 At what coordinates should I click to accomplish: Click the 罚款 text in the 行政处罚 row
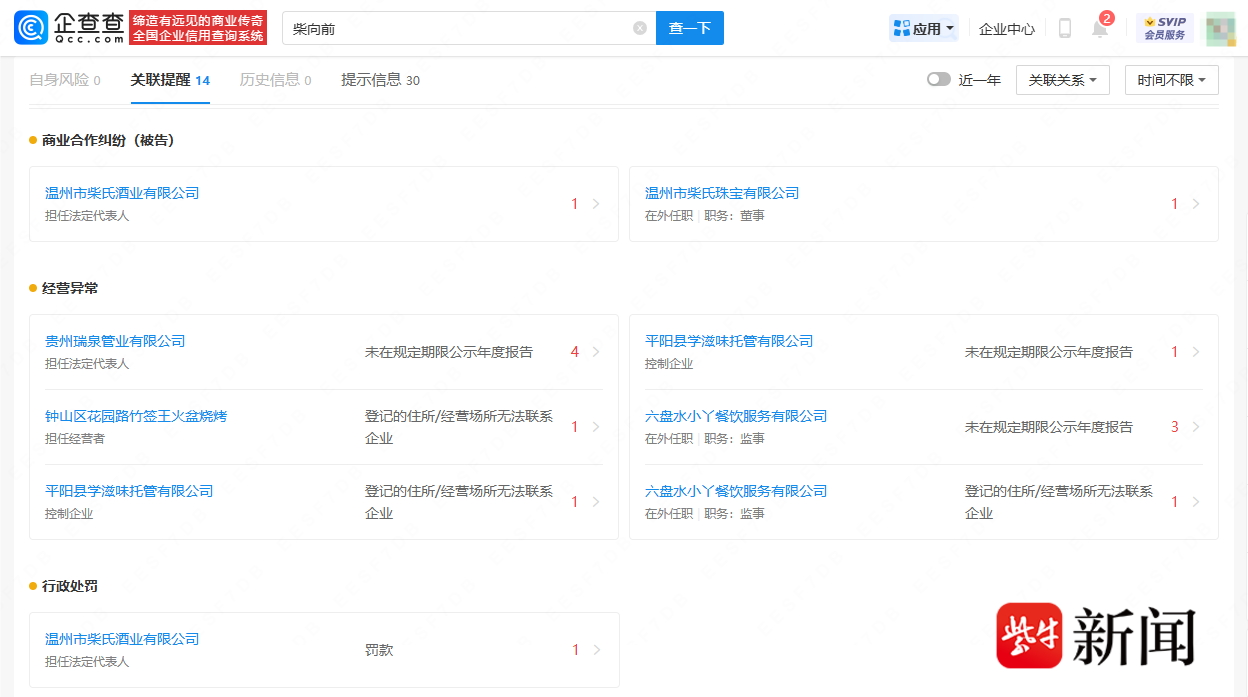[x=379, y=650]
